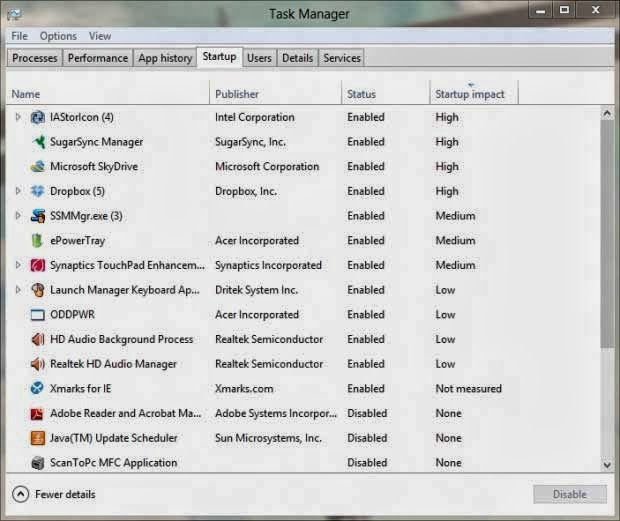Click the Task Manager title bar icon
This screenshot has width=620, height=521.
click(15, 14)
